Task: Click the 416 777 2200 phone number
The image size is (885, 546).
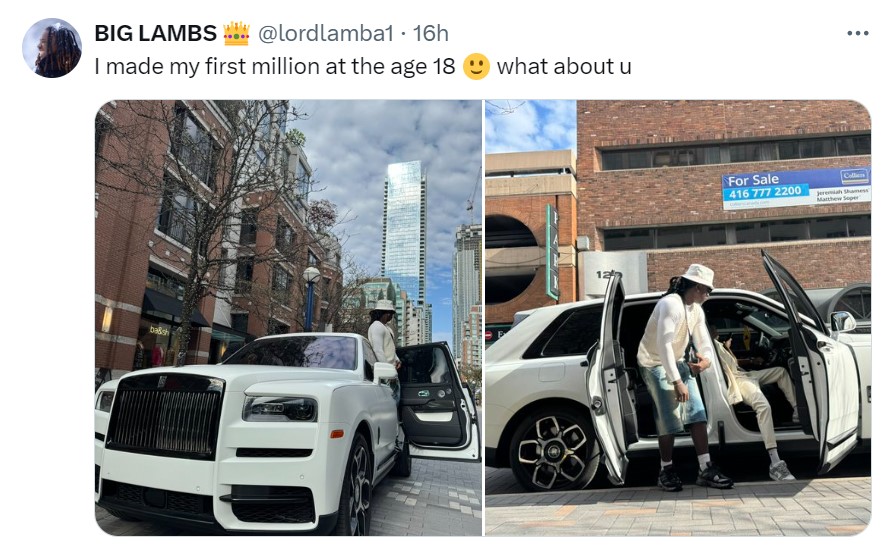Action: pyautogui.click(x=765, y=193)
